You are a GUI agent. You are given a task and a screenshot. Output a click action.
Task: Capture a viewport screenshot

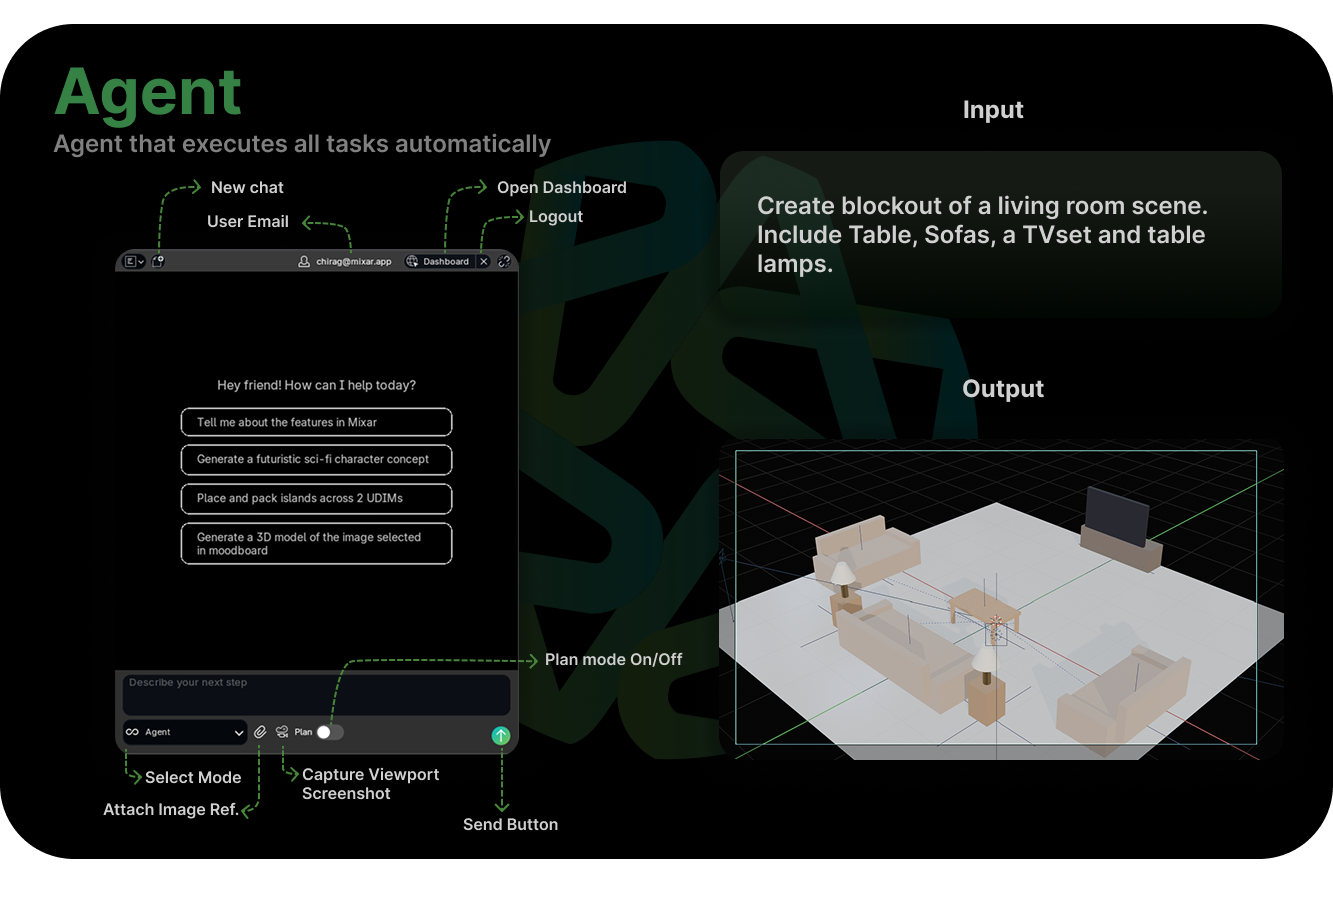click(282, 732)
